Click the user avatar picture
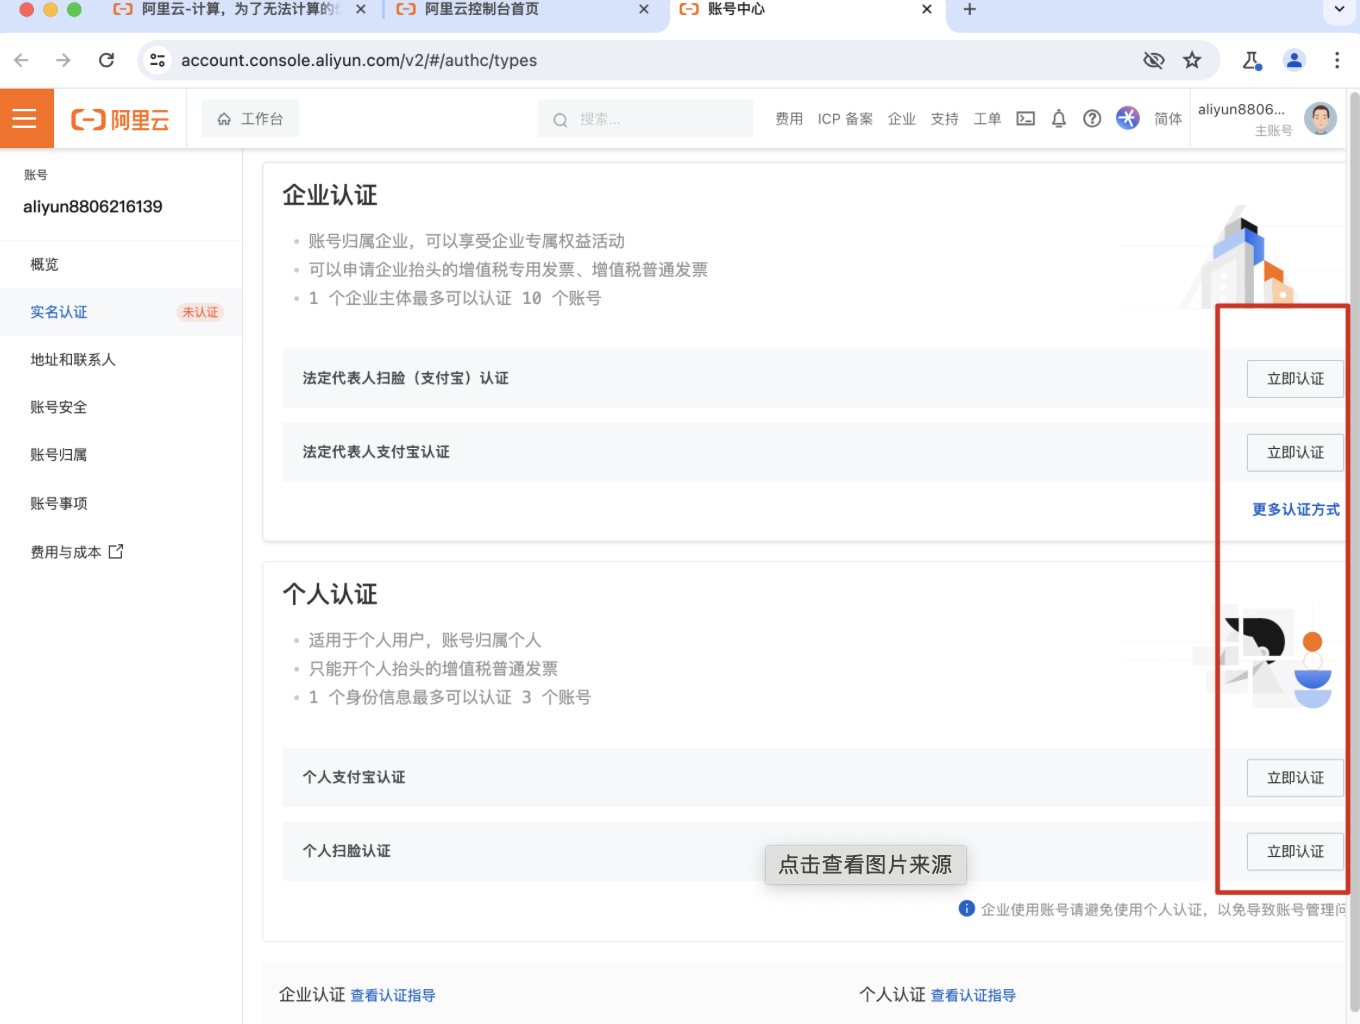The height and width of the screenshot is (1024, 1360). (x=1320, y=118)
